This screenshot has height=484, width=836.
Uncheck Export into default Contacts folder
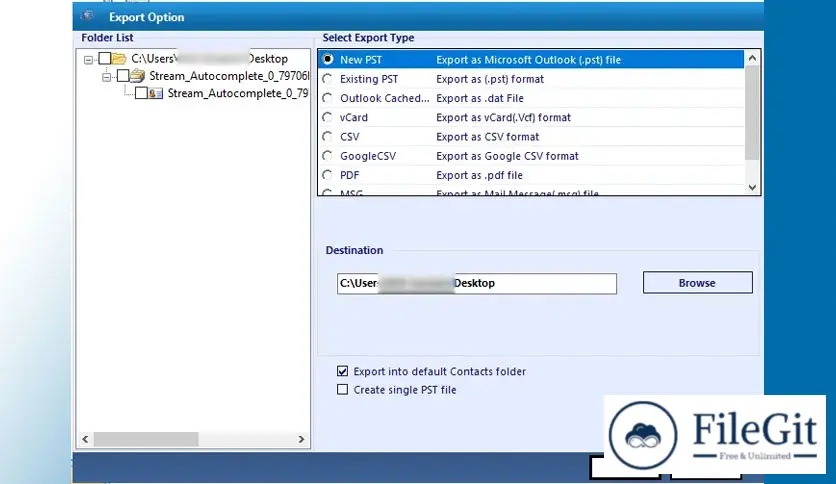342,371
